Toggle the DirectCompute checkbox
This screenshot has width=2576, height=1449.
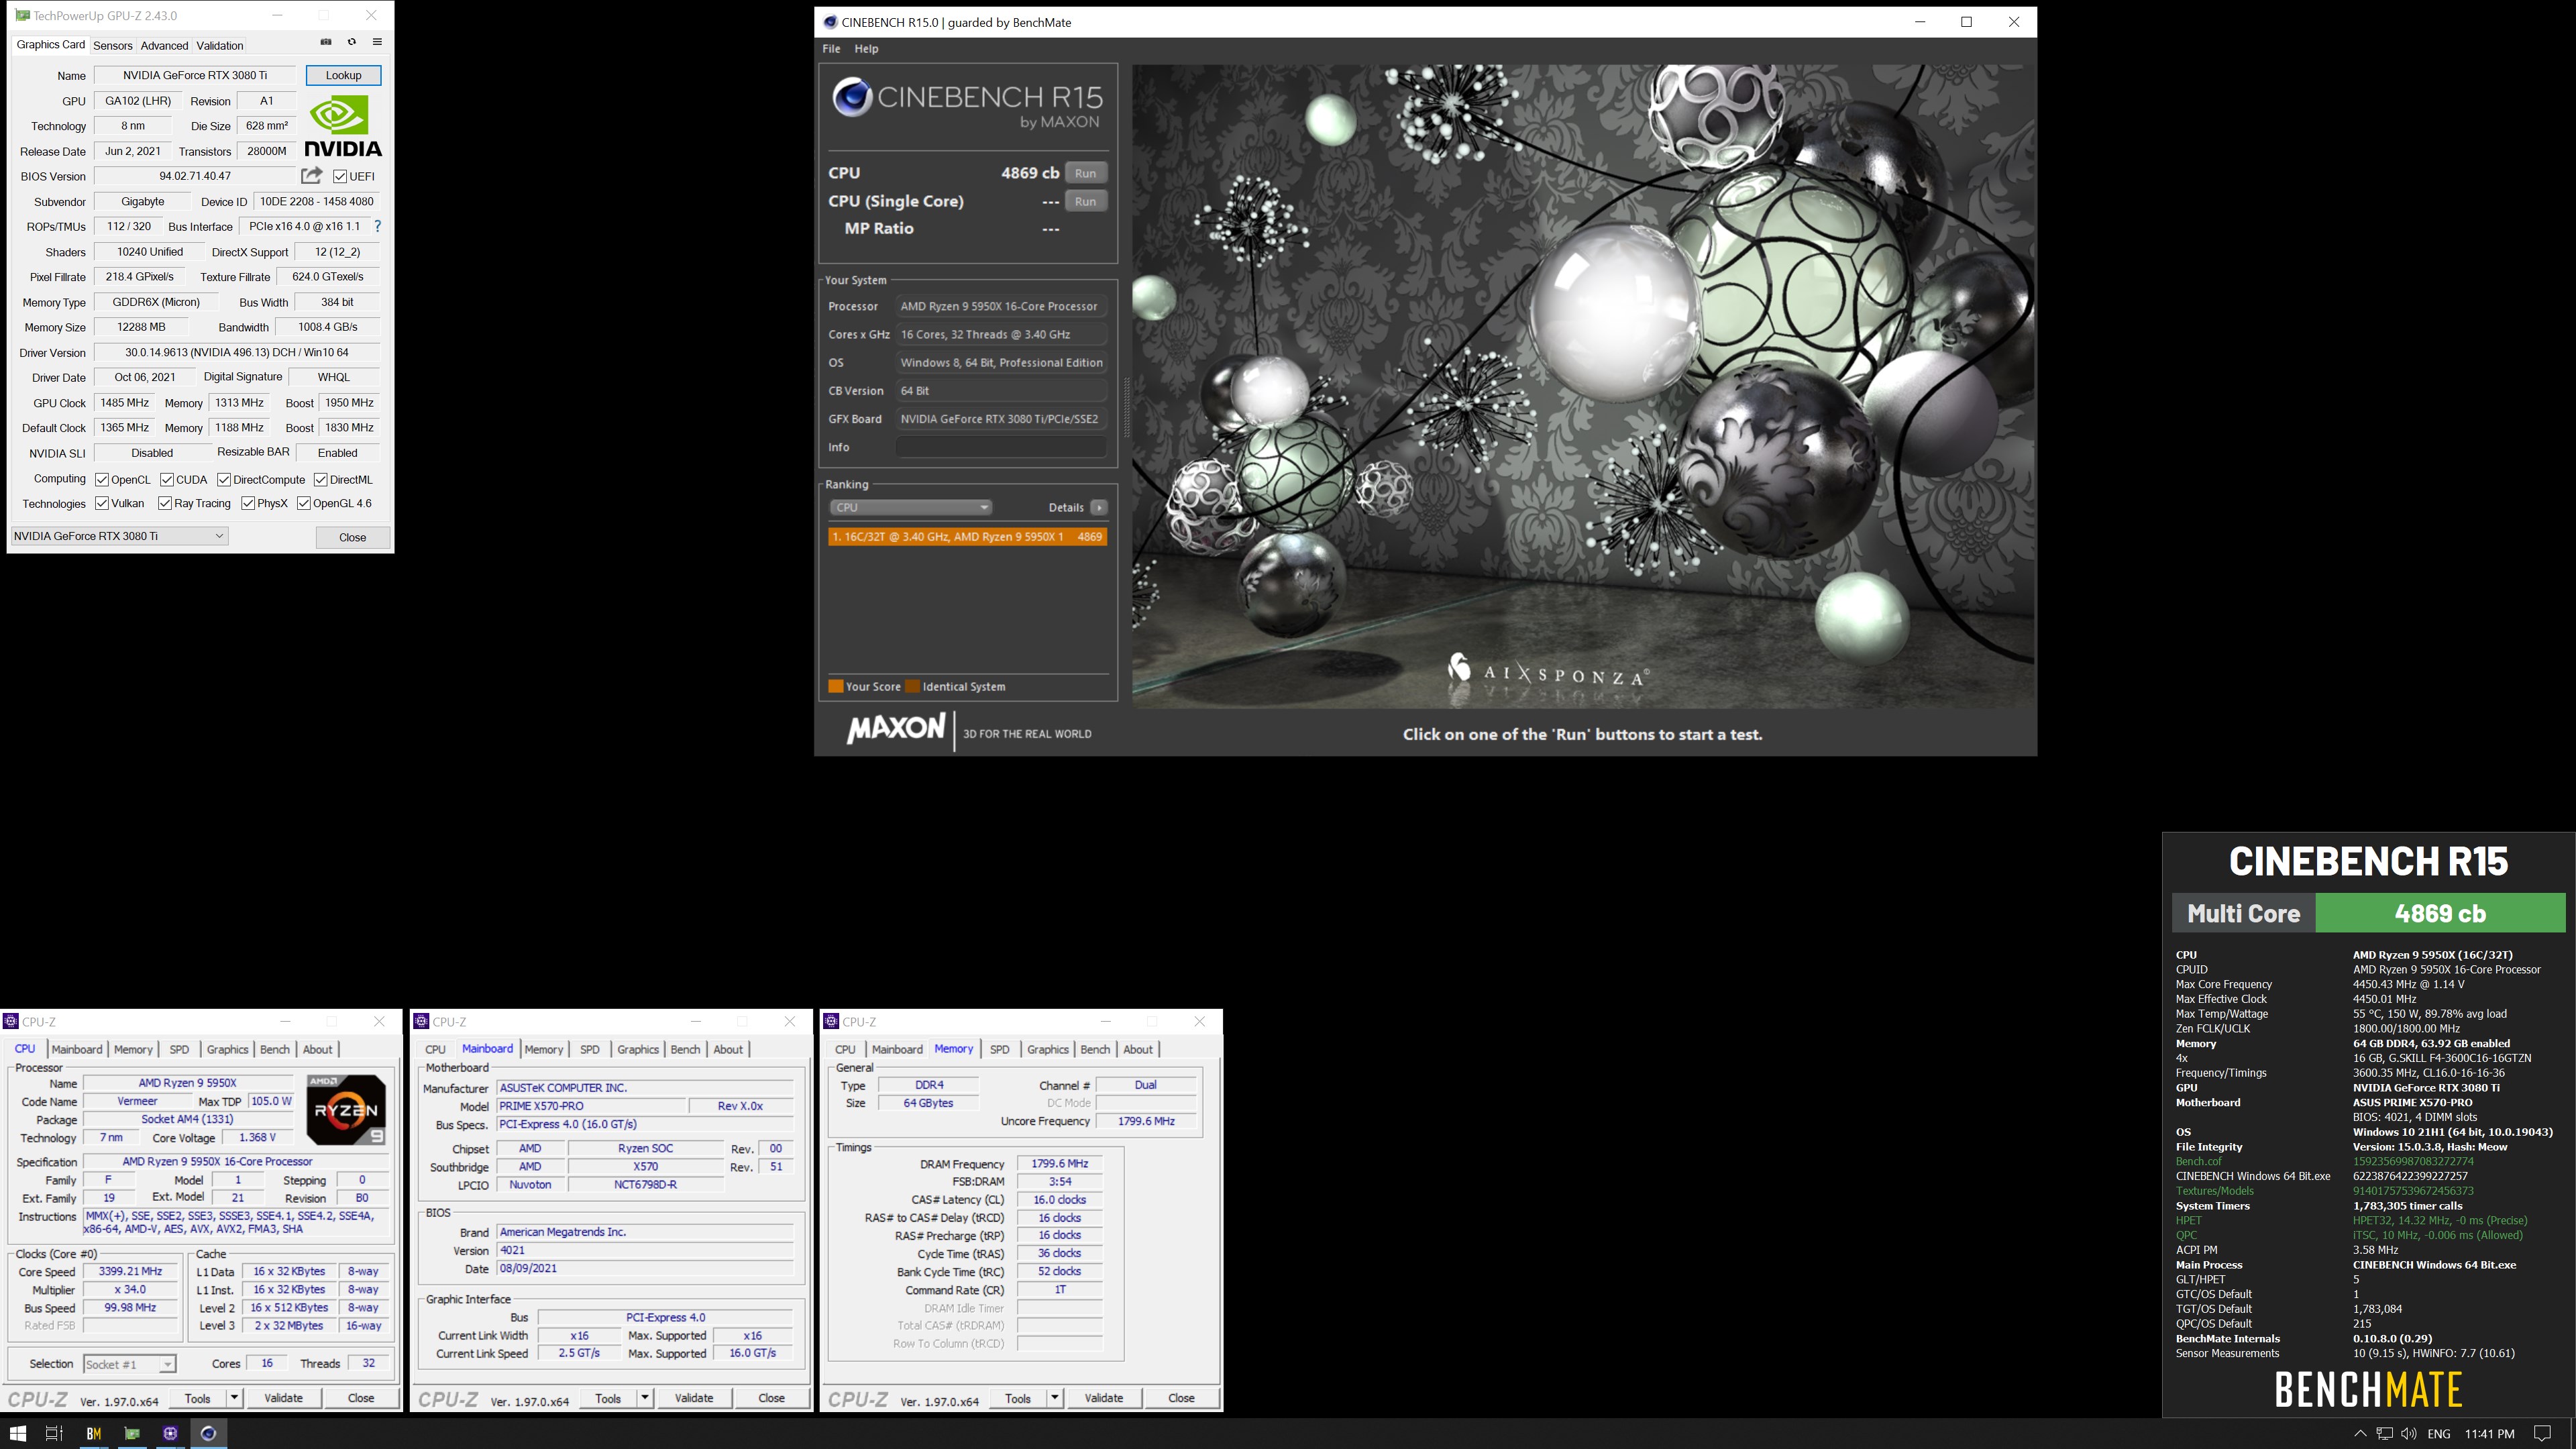coord(224,479)
